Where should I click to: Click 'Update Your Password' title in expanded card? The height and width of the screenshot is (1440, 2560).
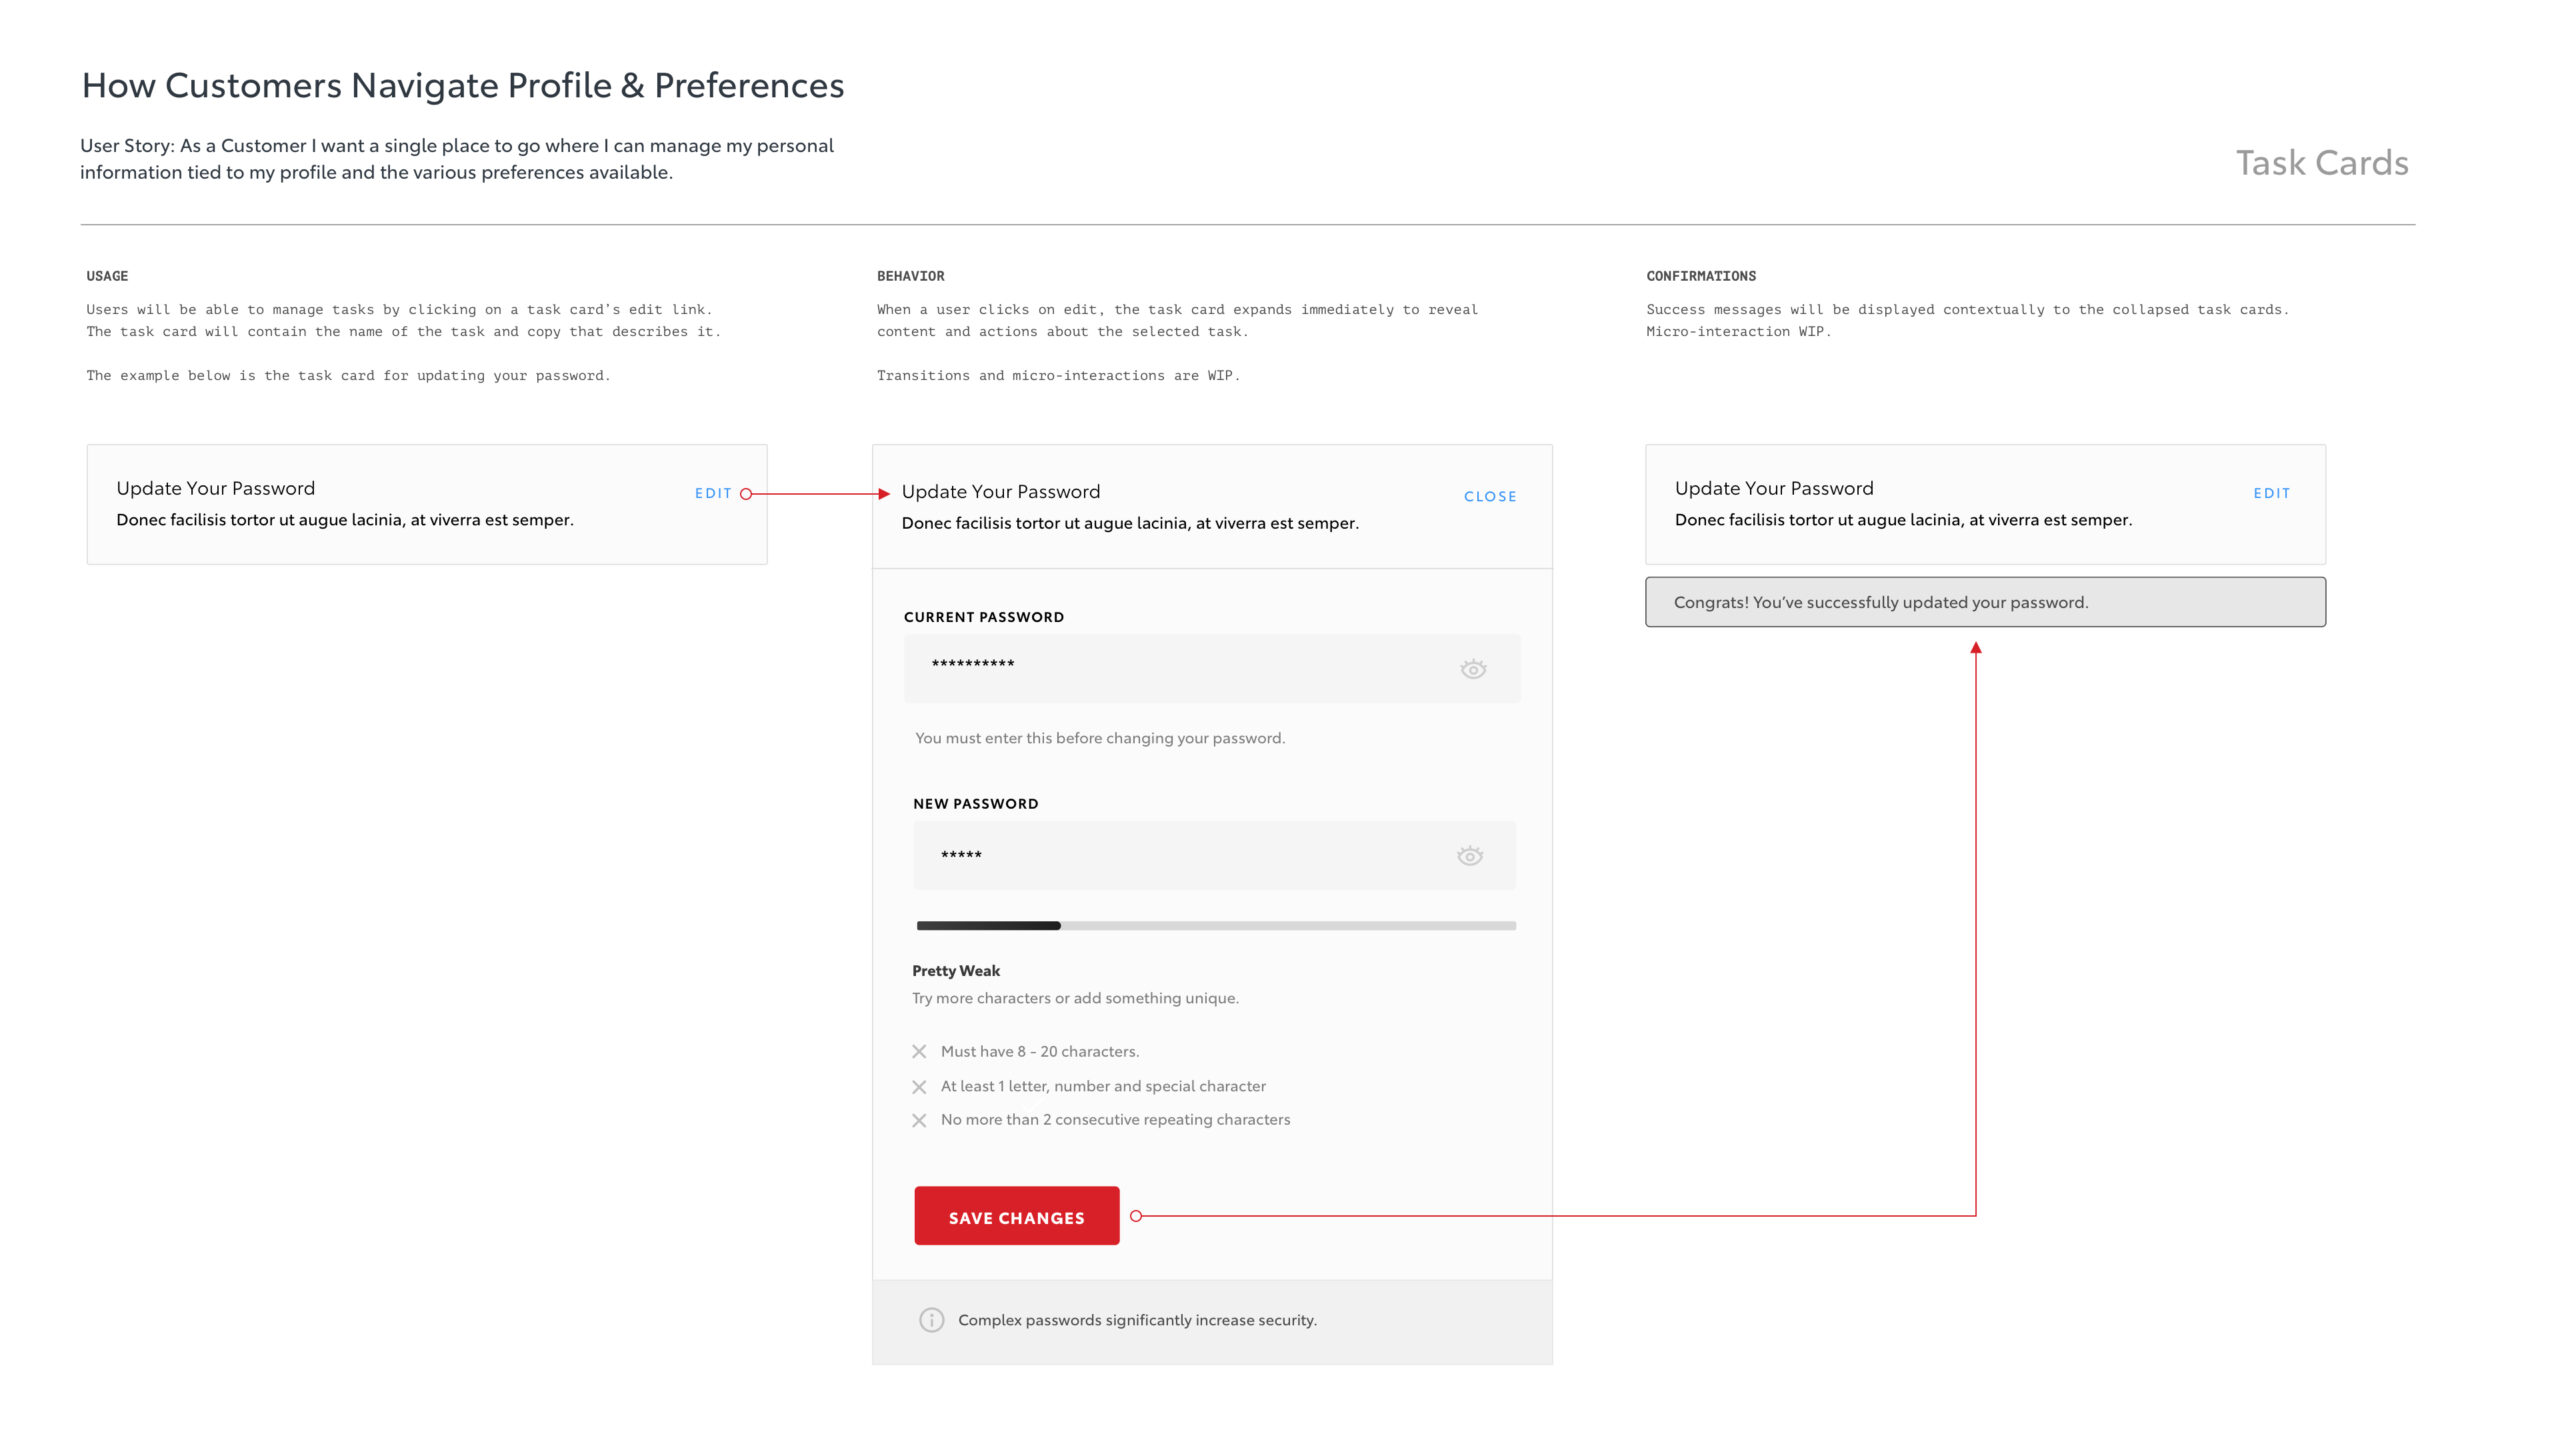pos(1001,491)
